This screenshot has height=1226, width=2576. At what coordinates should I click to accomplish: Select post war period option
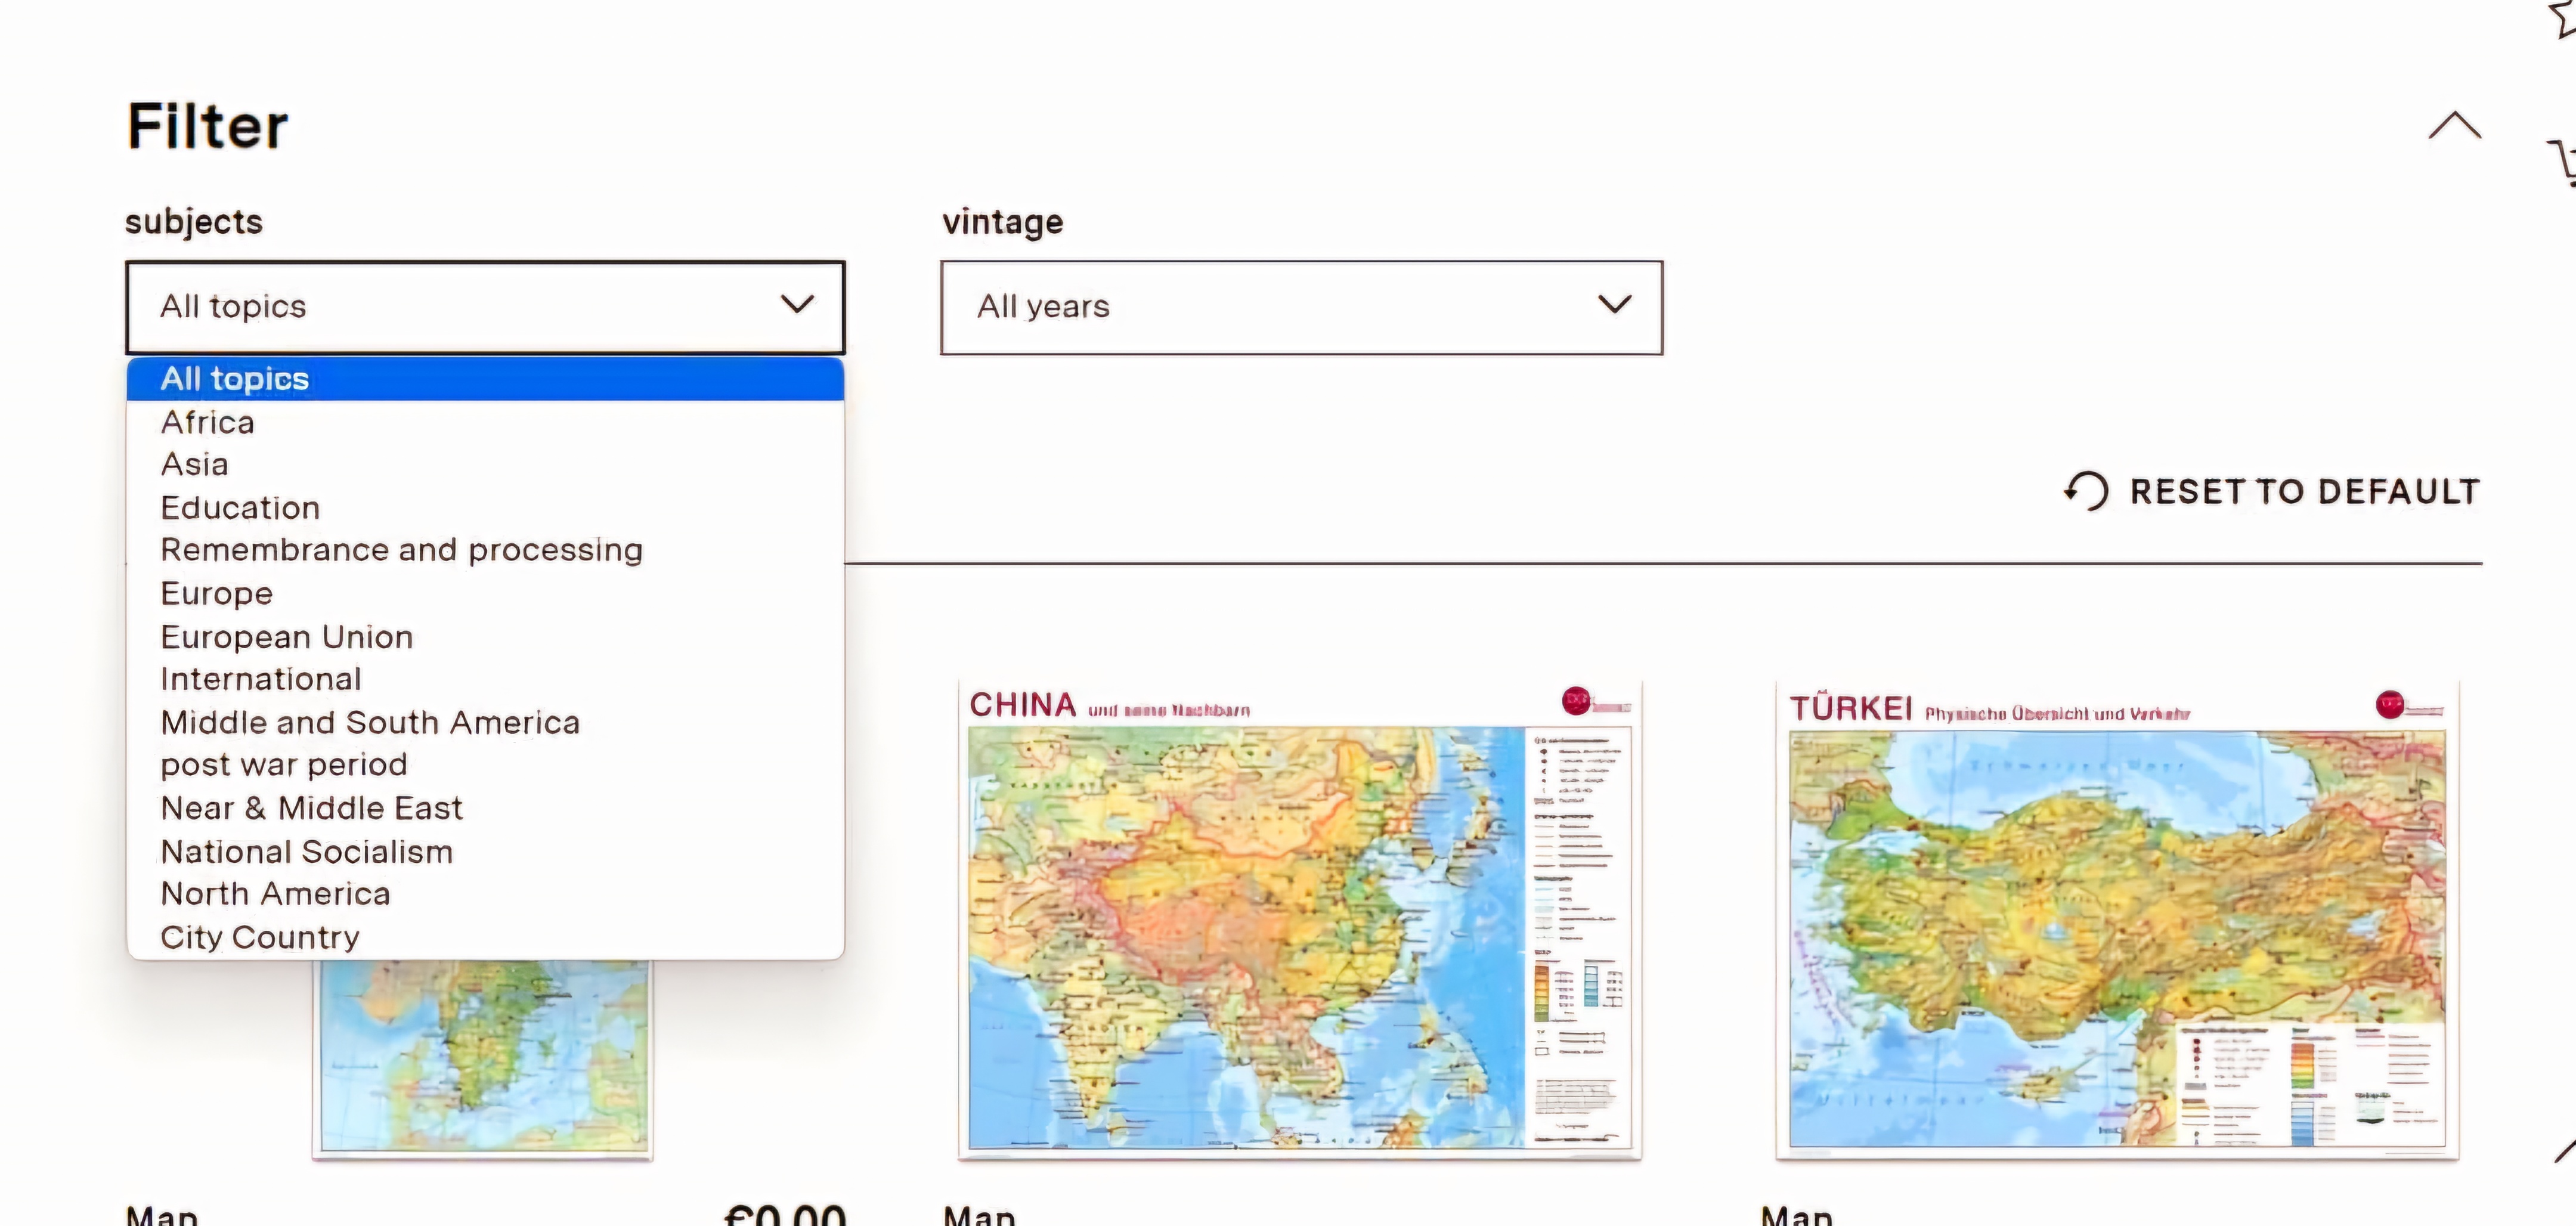(284, 765)
